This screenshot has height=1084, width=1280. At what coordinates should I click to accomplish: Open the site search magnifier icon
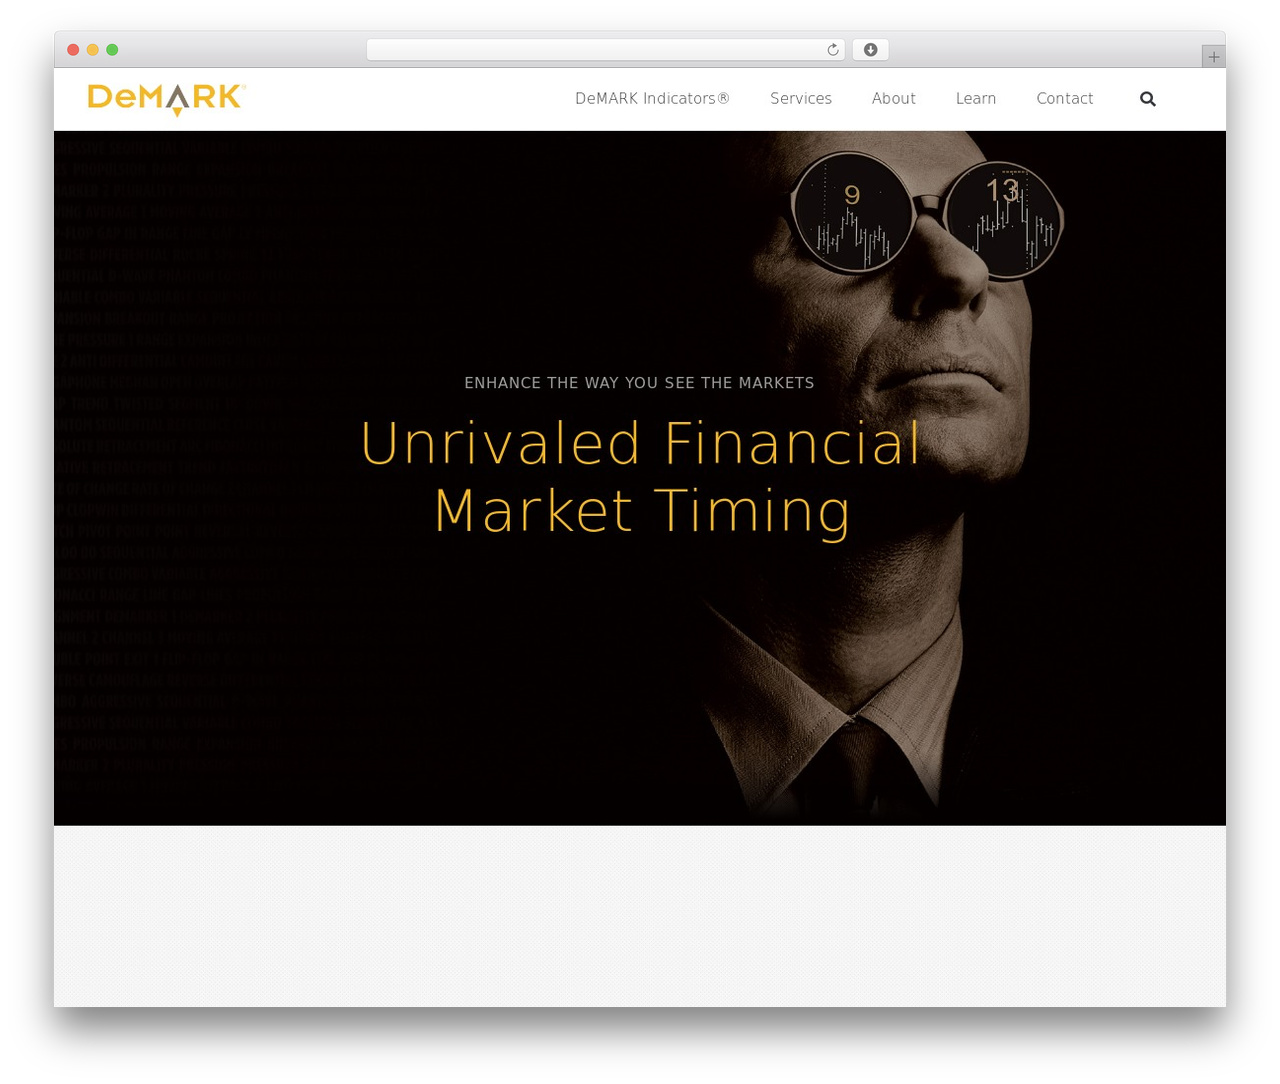pyautogui.click(x=1148, y=99)
